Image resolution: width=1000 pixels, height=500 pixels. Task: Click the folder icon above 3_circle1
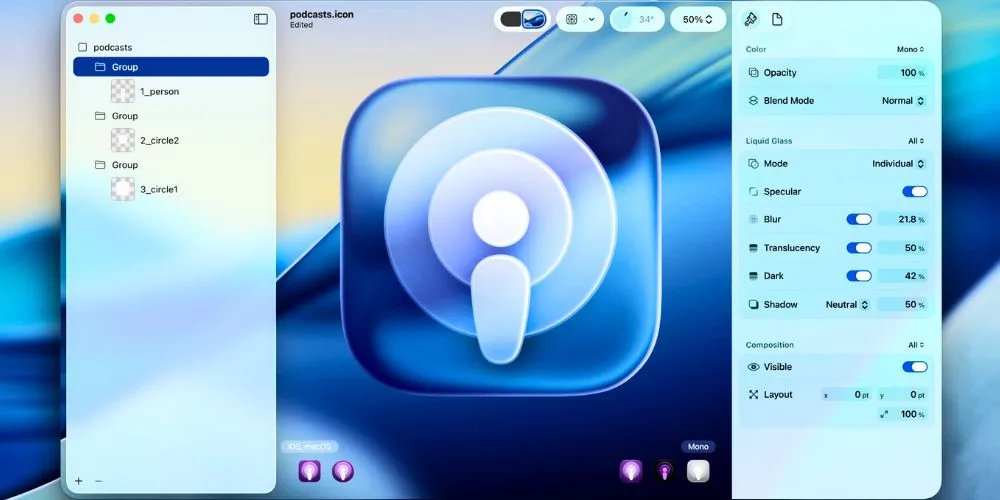coord(99,165)
